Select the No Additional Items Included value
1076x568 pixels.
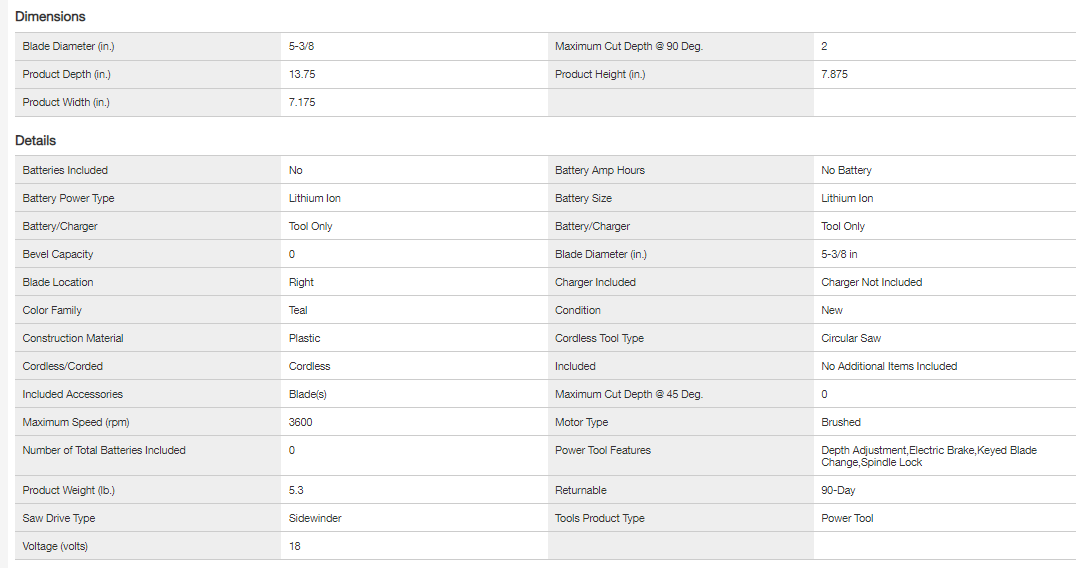coord(889,366)
